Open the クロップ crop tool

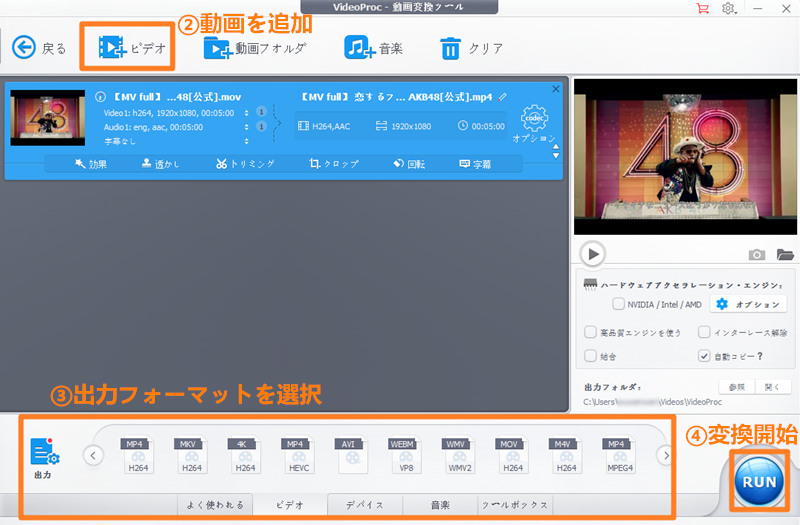(334, 164)
